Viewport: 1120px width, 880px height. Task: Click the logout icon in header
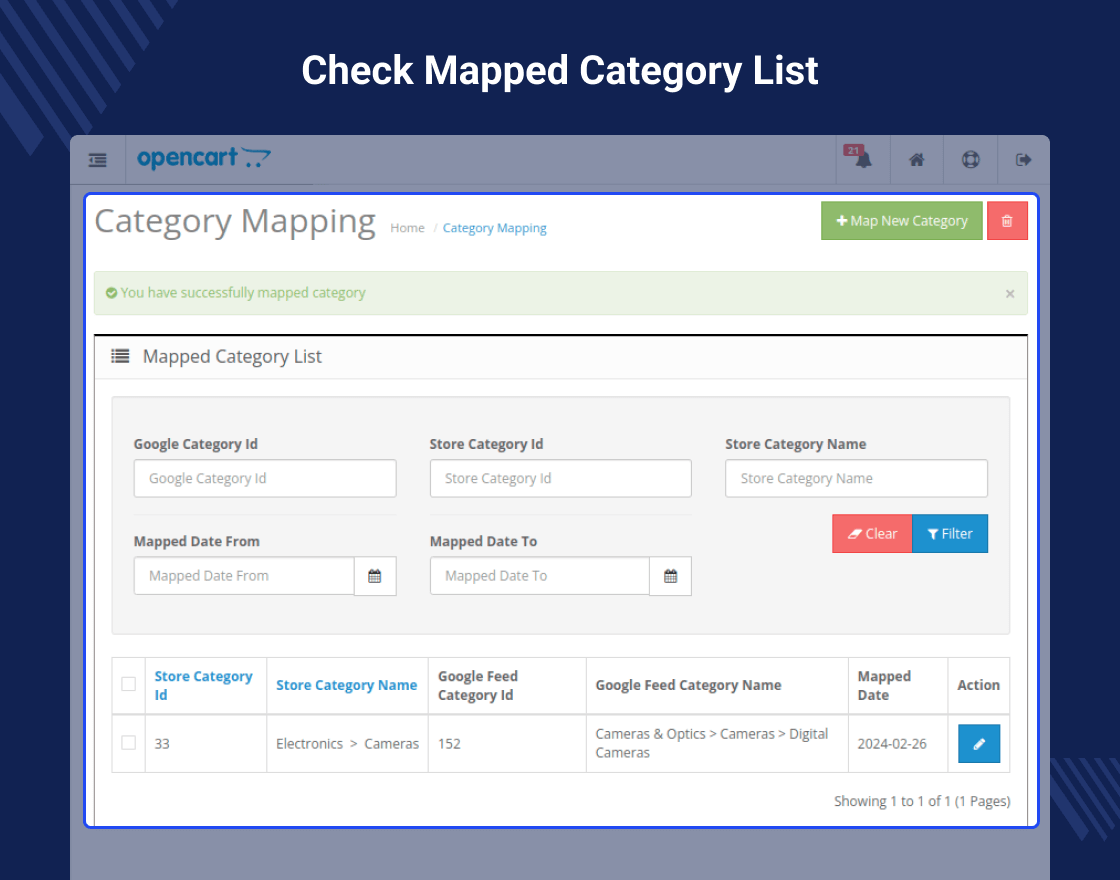(x=1024, y=160)
